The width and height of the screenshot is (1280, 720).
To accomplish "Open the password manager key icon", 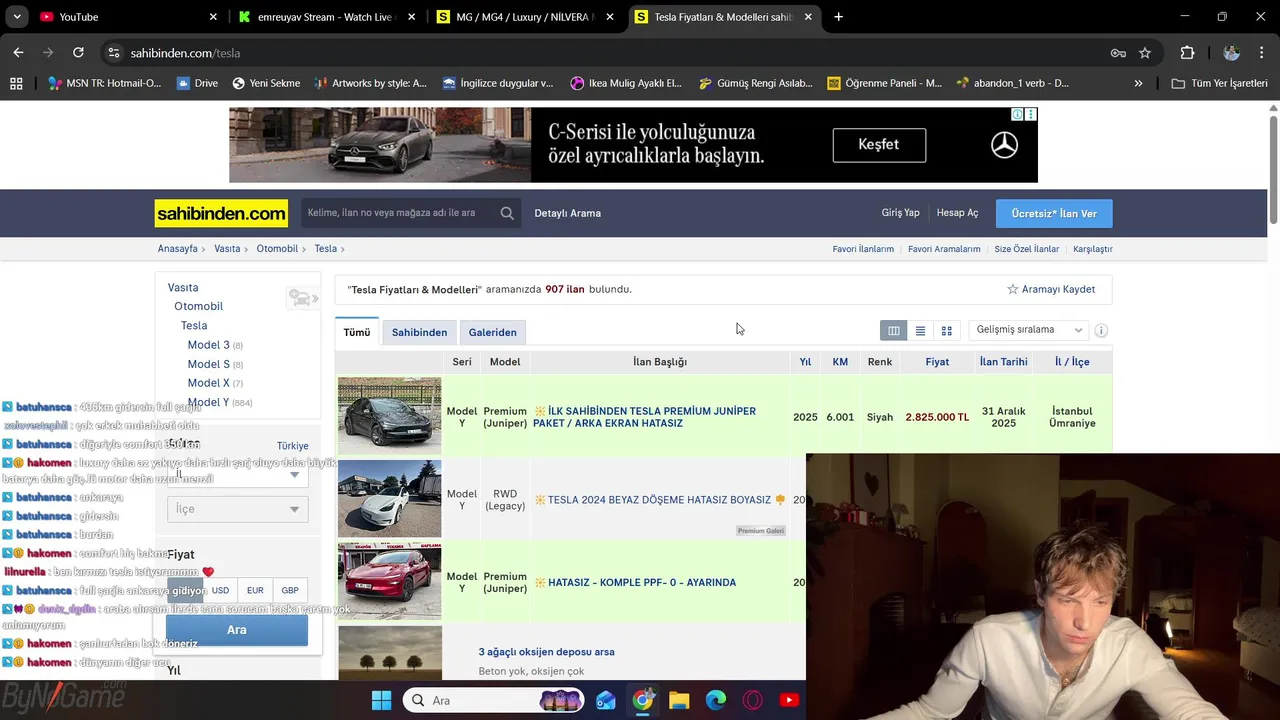I will point(1118,53).
